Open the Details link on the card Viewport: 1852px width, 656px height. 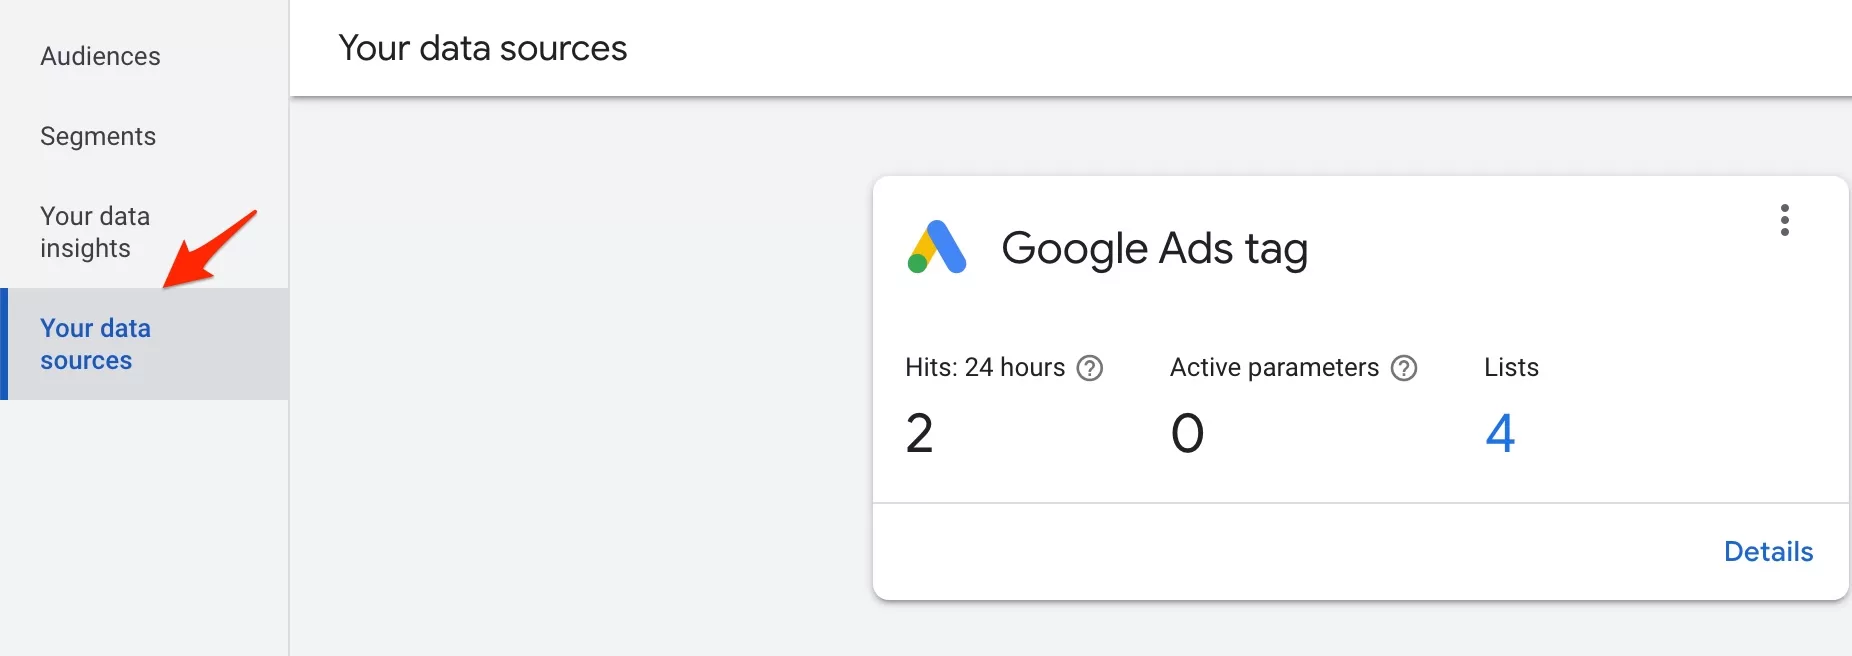pos(1768,551)
